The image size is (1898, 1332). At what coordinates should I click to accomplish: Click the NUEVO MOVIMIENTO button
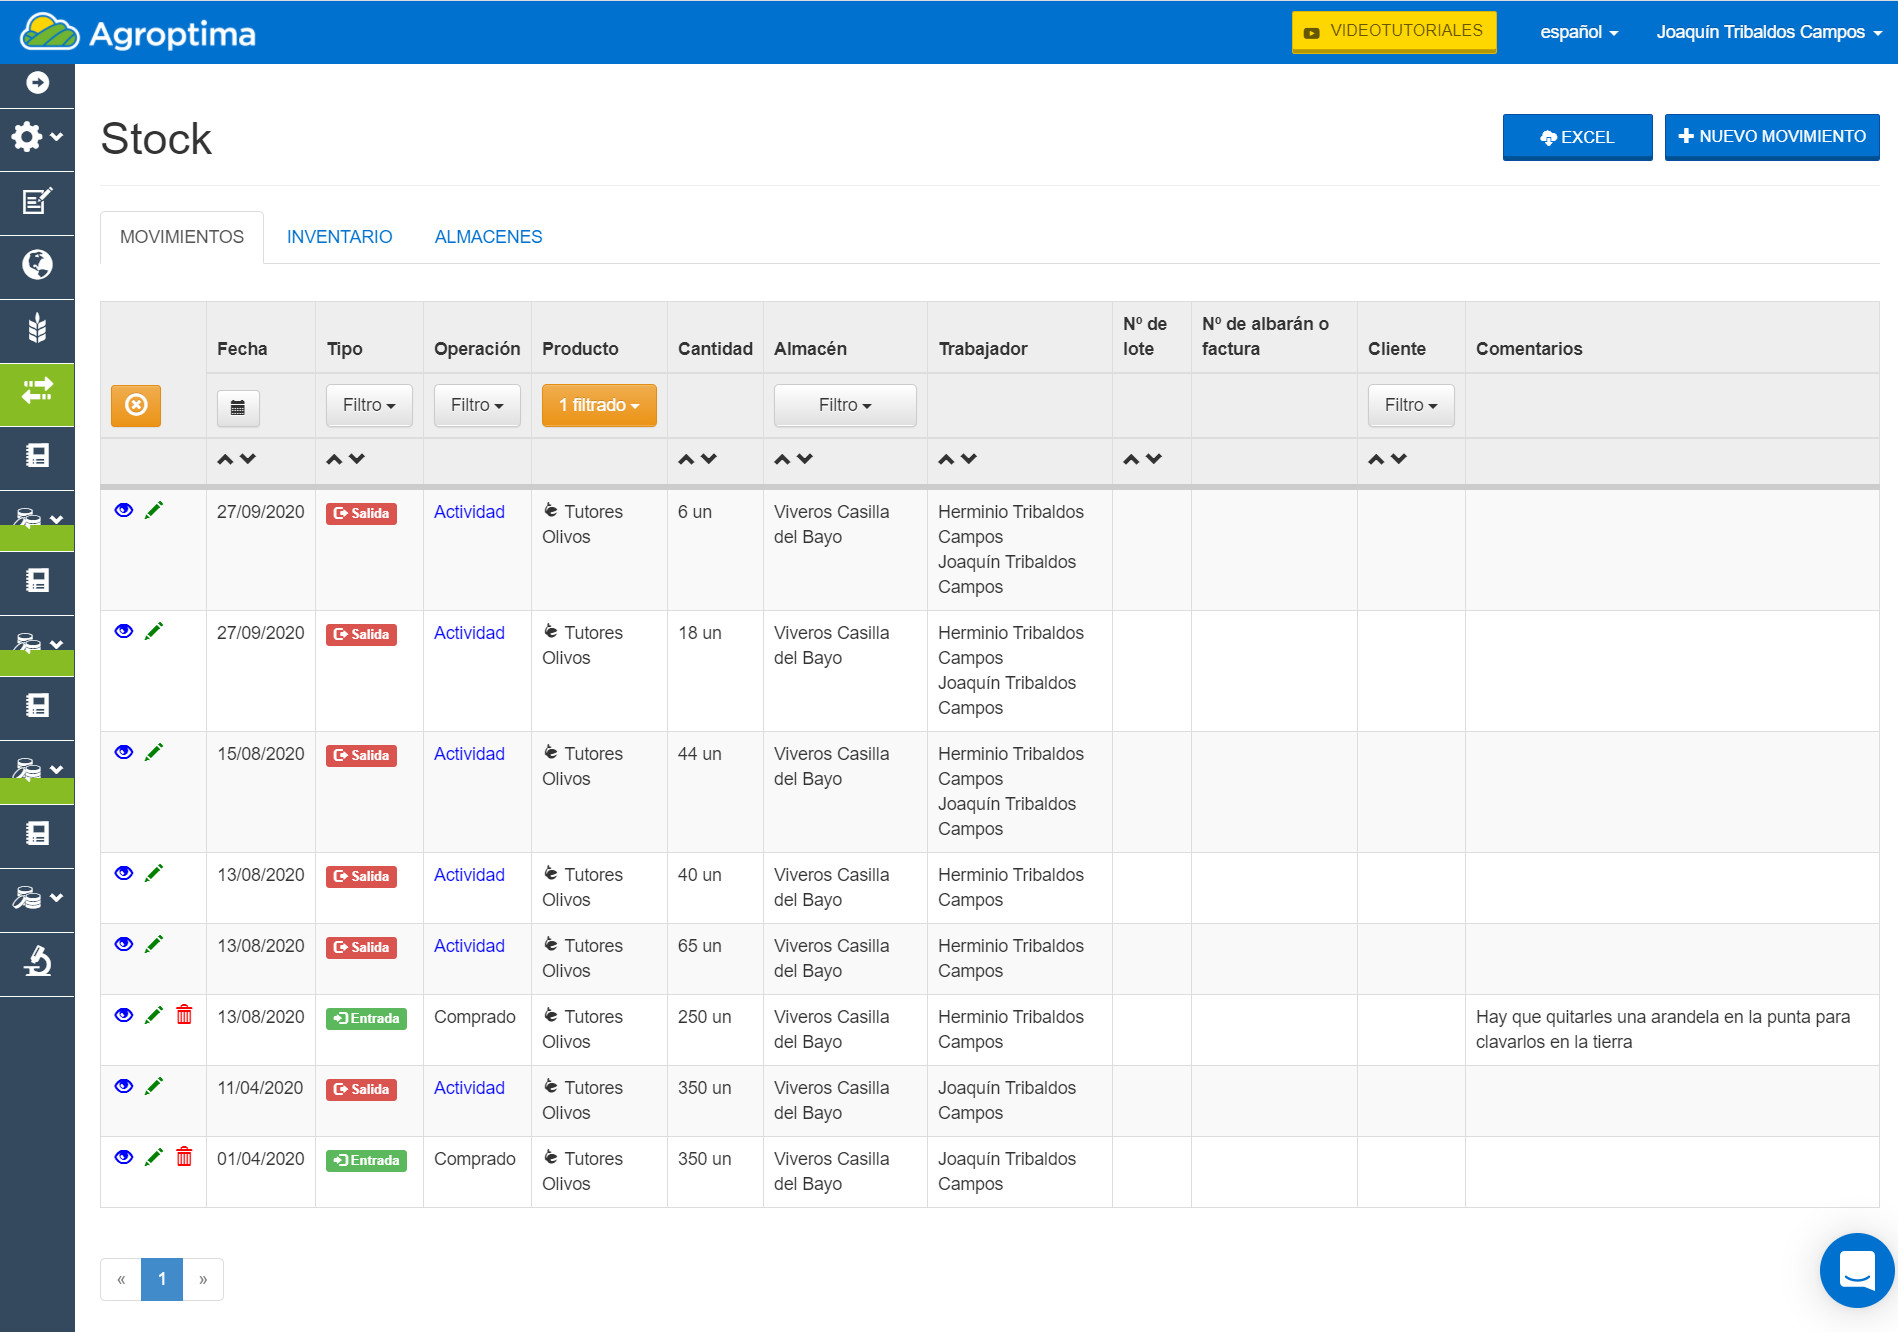click(1771, 136)
